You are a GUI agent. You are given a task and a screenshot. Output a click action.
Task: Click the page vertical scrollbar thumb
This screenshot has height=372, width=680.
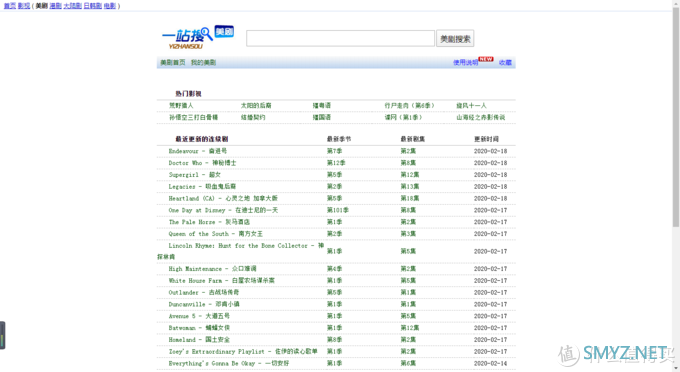tap(676, 117)
